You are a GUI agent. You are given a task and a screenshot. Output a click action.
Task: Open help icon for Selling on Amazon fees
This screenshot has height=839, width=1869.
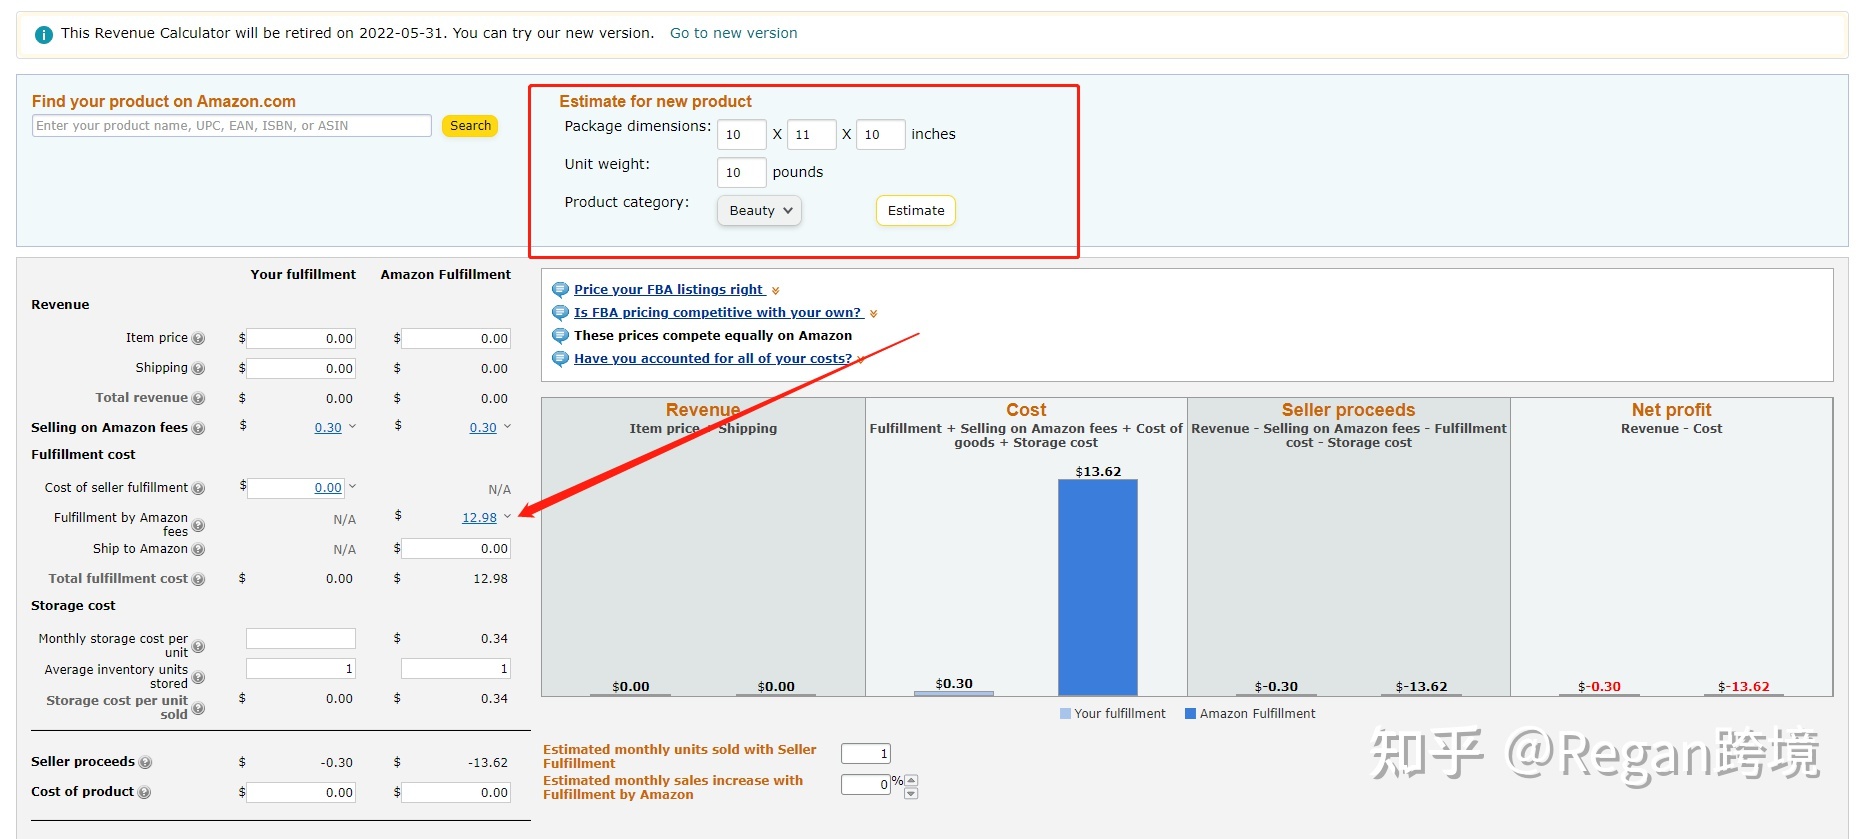(x=198, y=429)
